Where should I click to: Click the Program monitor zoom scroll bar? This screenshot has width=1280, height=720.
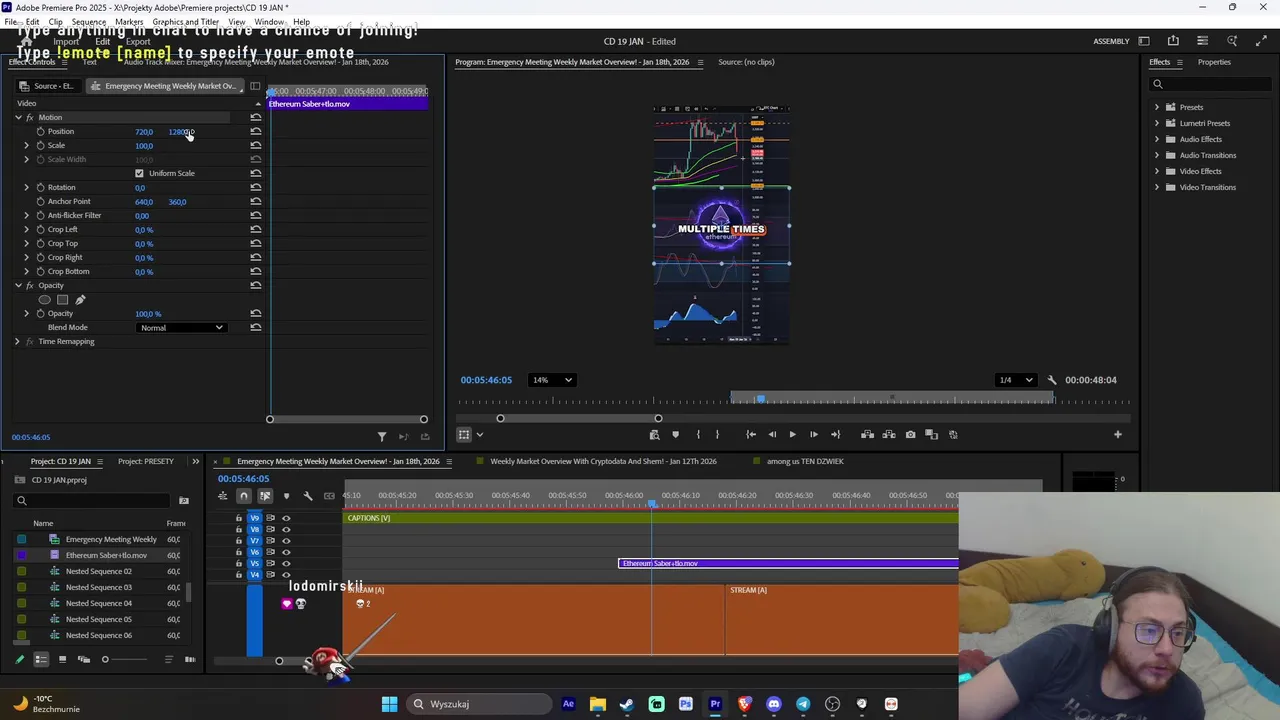pyautogui.click(x=579, y=419)
